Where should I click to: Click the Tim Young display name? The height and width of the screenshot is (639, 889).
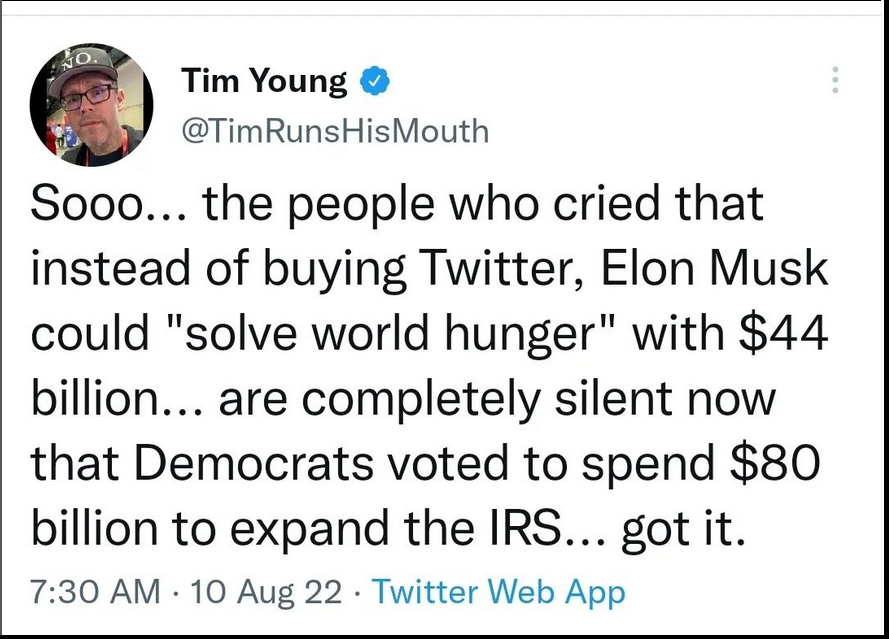264,82
